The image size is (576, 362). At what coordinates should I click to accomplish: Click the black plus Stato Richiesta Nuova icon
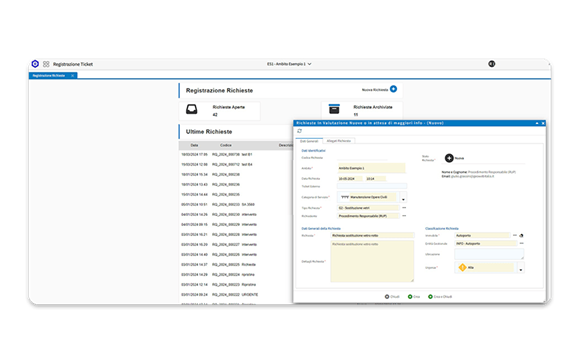click(449, 158)
